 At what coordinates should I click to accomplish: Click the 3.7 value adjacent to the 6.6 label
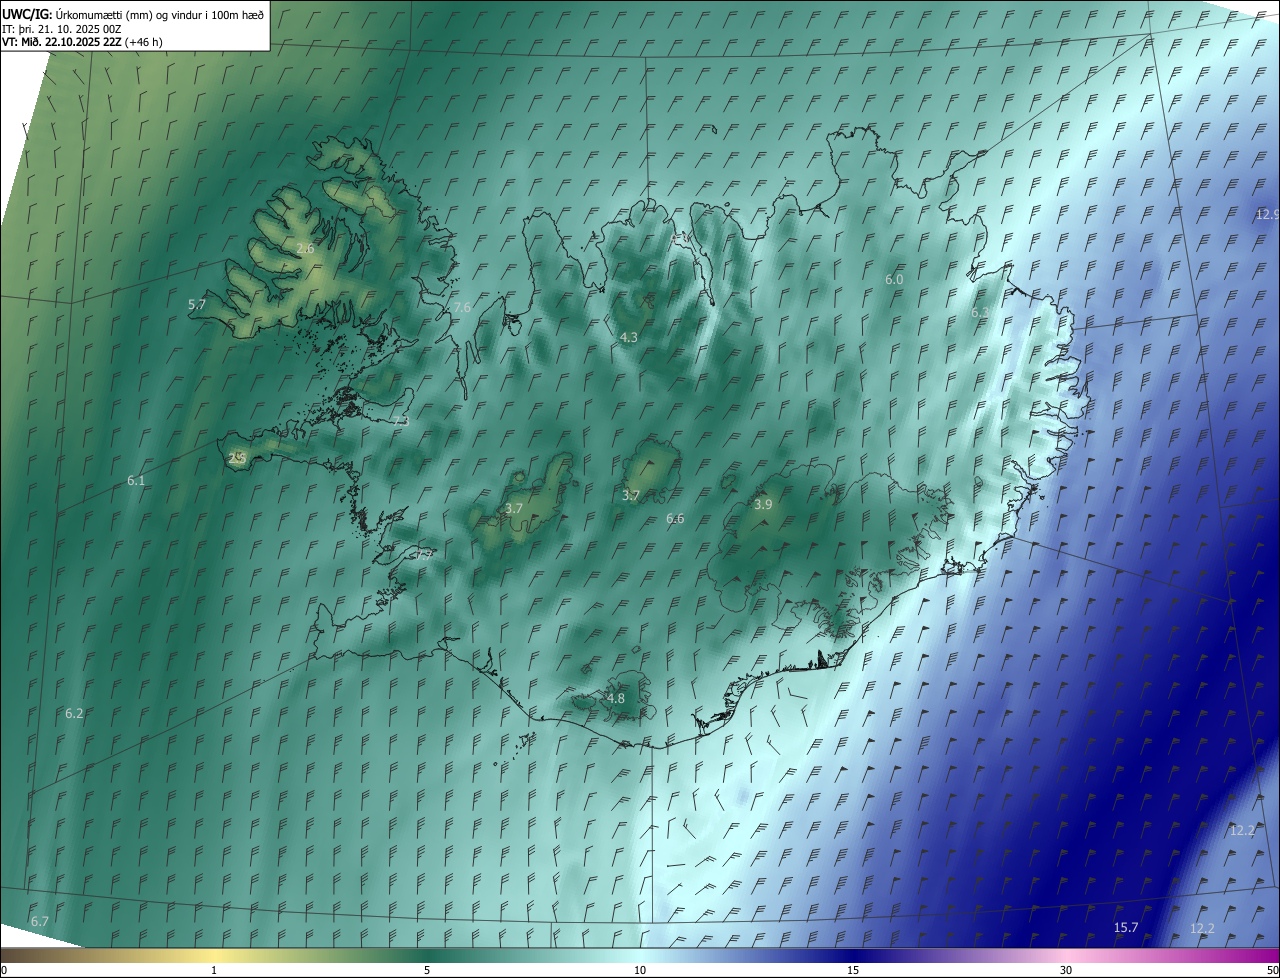pos(631,495)
